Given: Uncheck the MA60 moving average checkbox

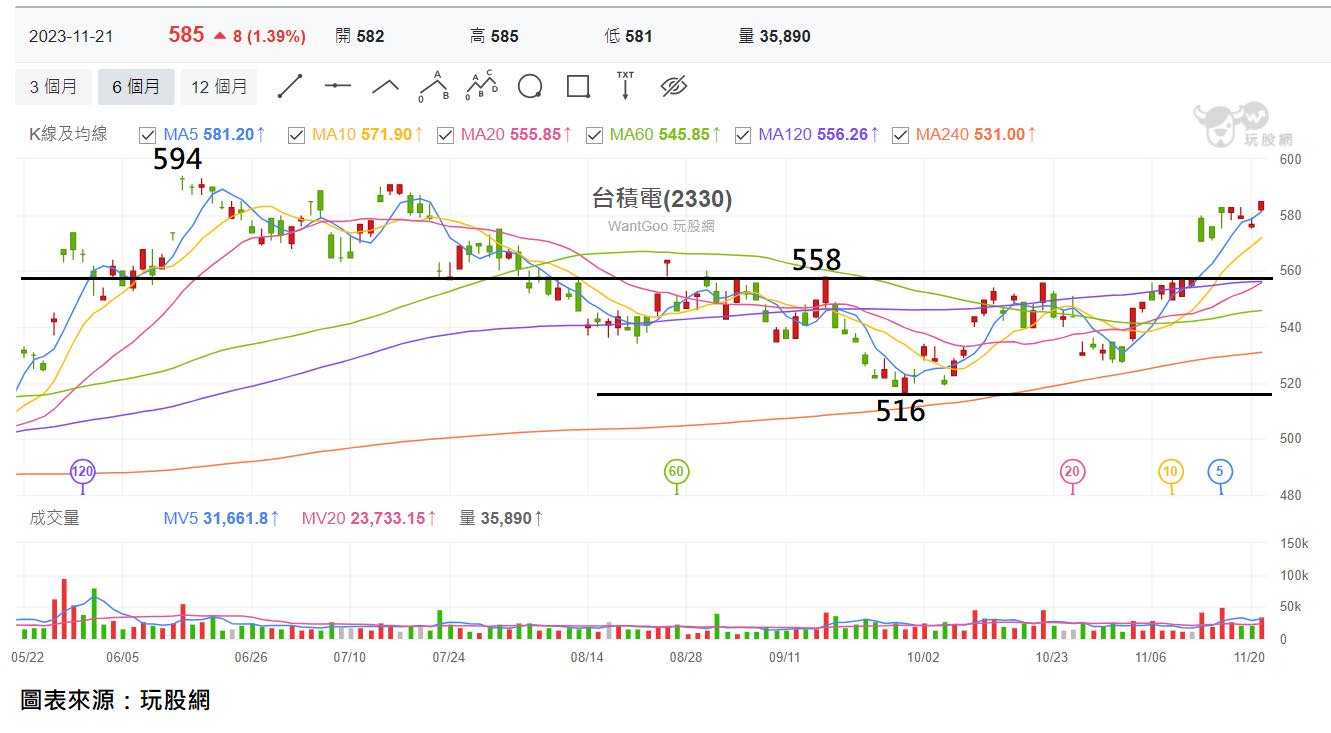Looking at the screenshot, I should [x=594, y=135].
